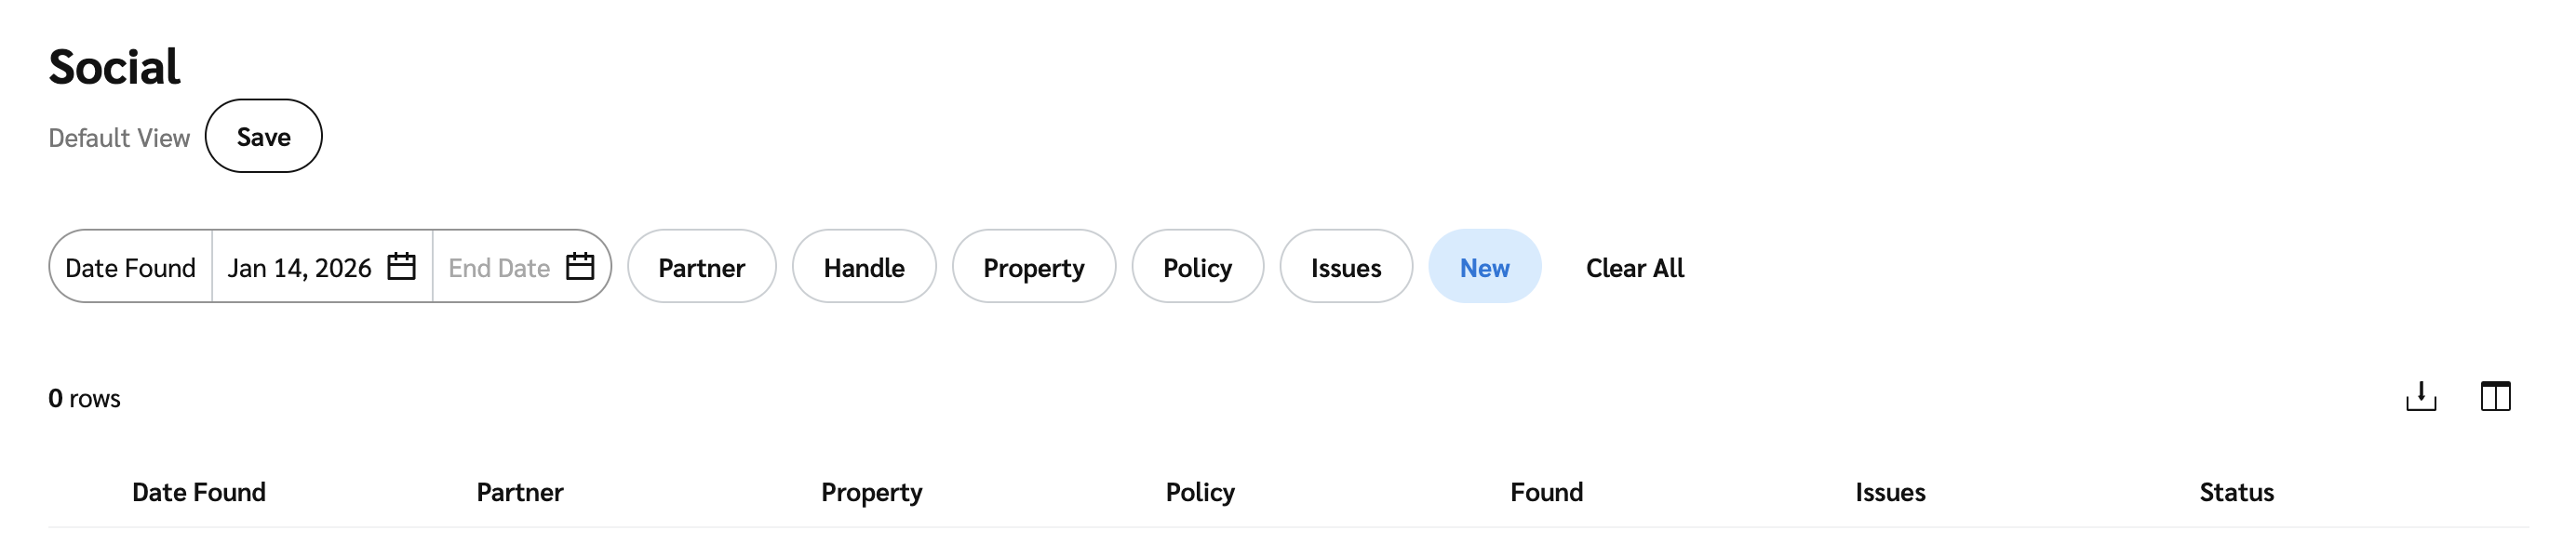Open the start date calendar icon

pos(401,267)
